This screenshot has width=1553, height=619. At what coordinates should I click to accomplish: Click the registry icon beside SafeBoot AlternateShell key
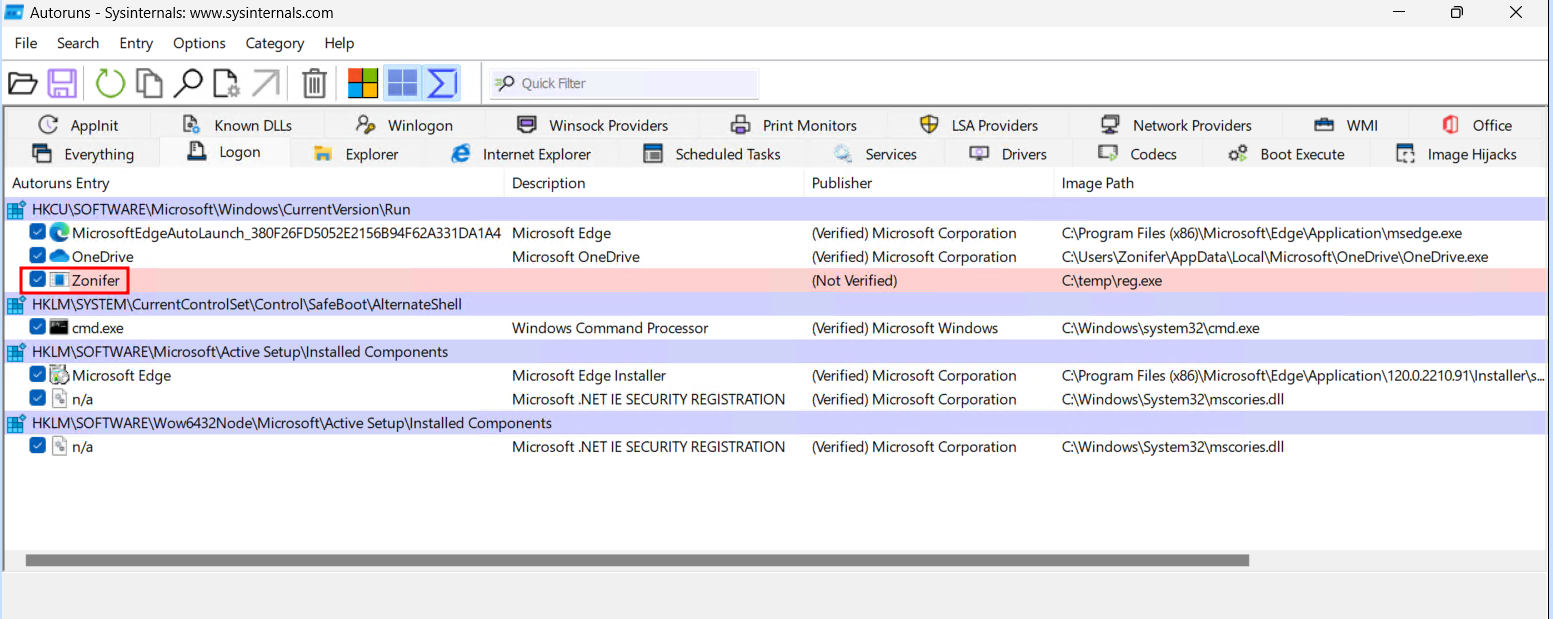17,304
